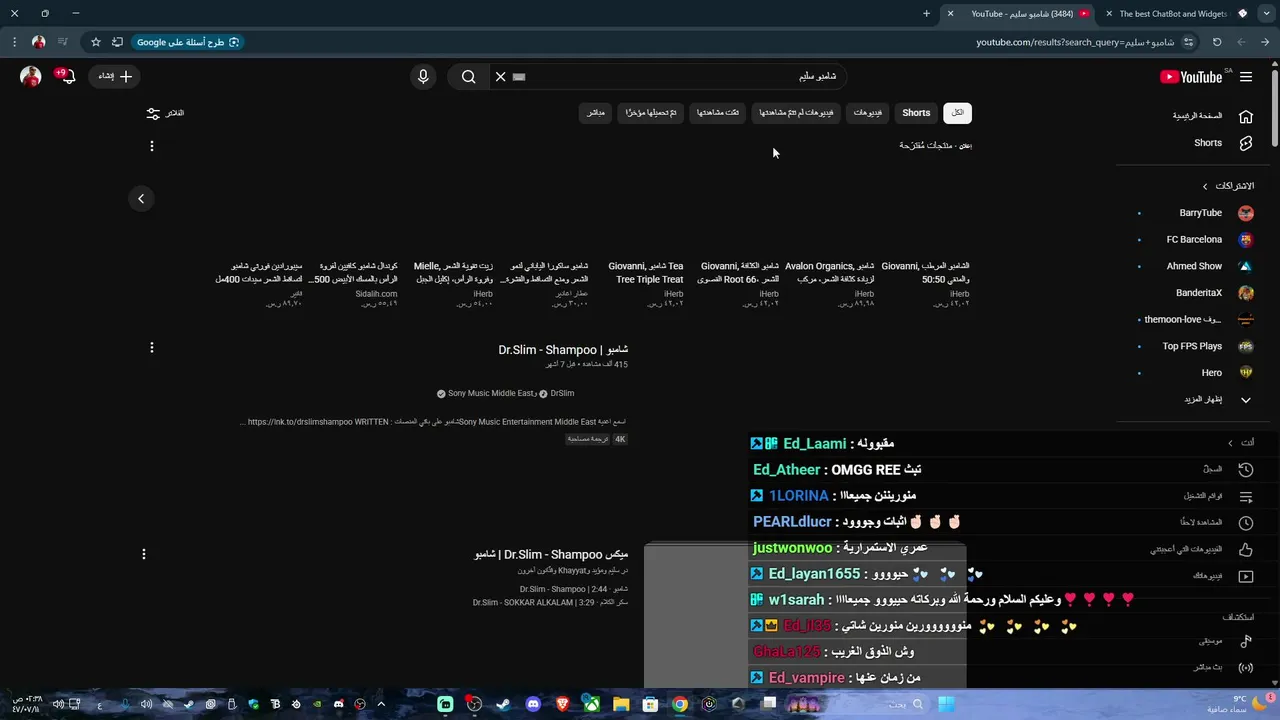1280x720 pixels.
Task: Open a new Chrome tab
Action: [x=926, y=14]
